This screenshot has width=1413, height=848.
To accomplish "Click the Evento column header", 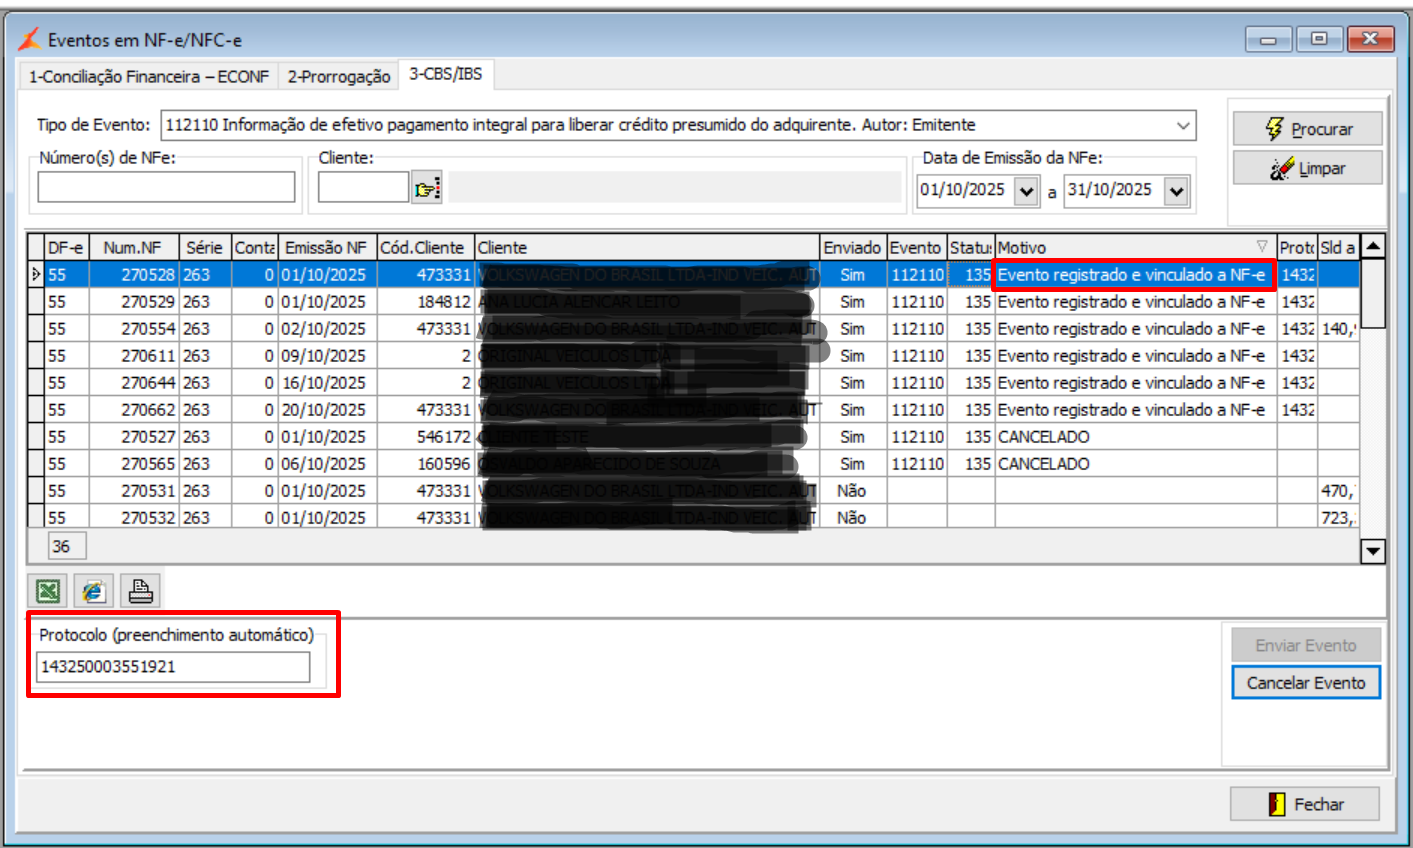I will point(917,247).
